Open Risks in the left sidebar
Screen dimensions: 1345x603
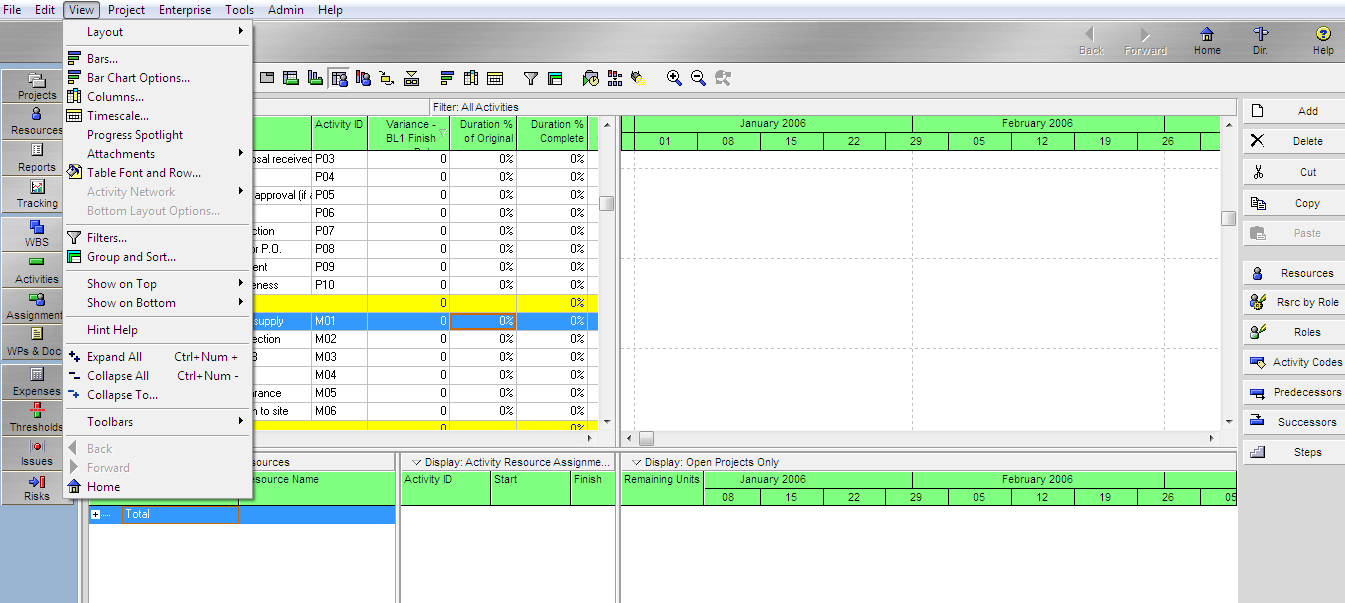[x=37, y=487]
